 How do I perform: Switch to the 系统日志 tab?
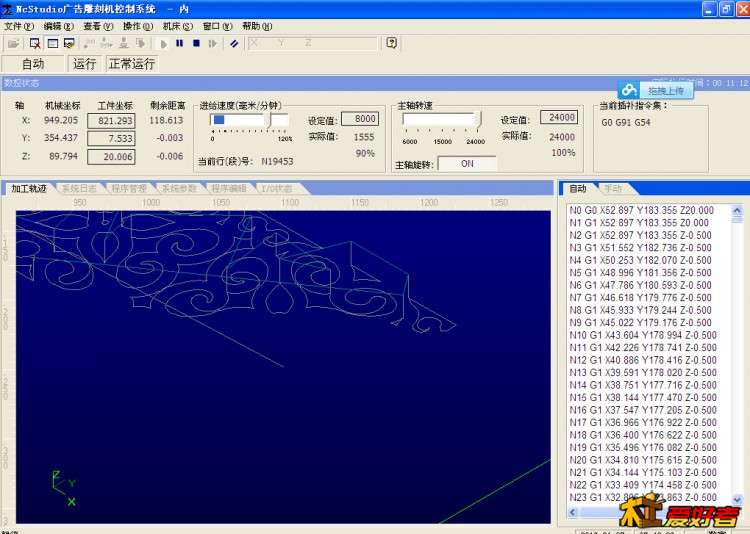(79, 188)
